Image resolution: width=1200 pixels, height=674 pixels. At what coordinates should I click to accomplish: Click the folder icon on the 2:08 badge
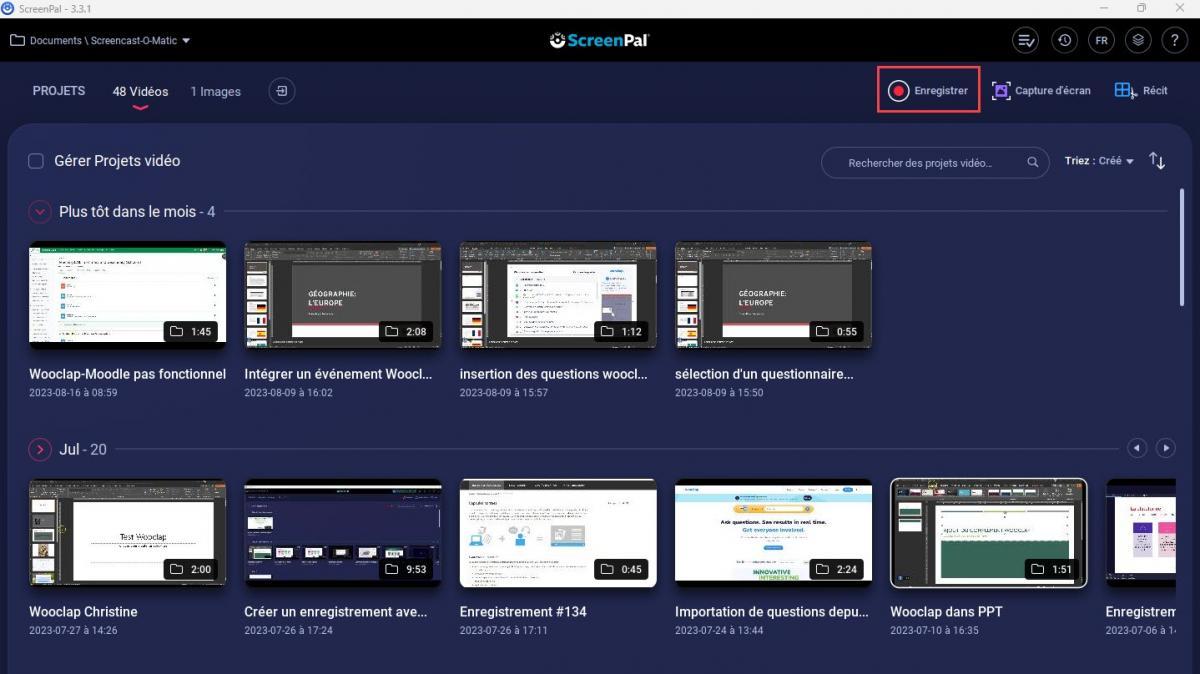392,331
